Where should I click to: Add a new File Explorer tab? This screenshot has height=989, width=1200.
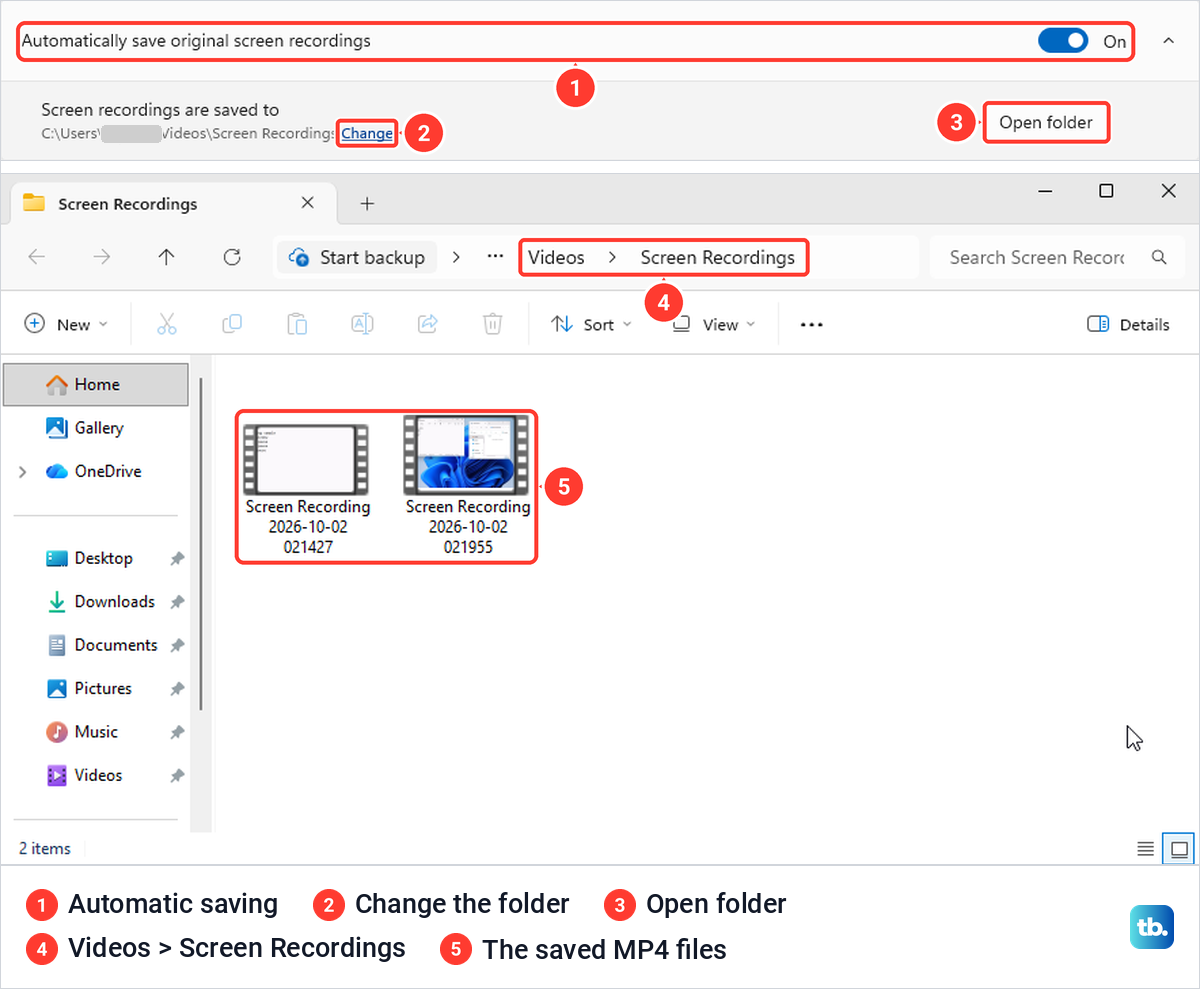[367, 204]
